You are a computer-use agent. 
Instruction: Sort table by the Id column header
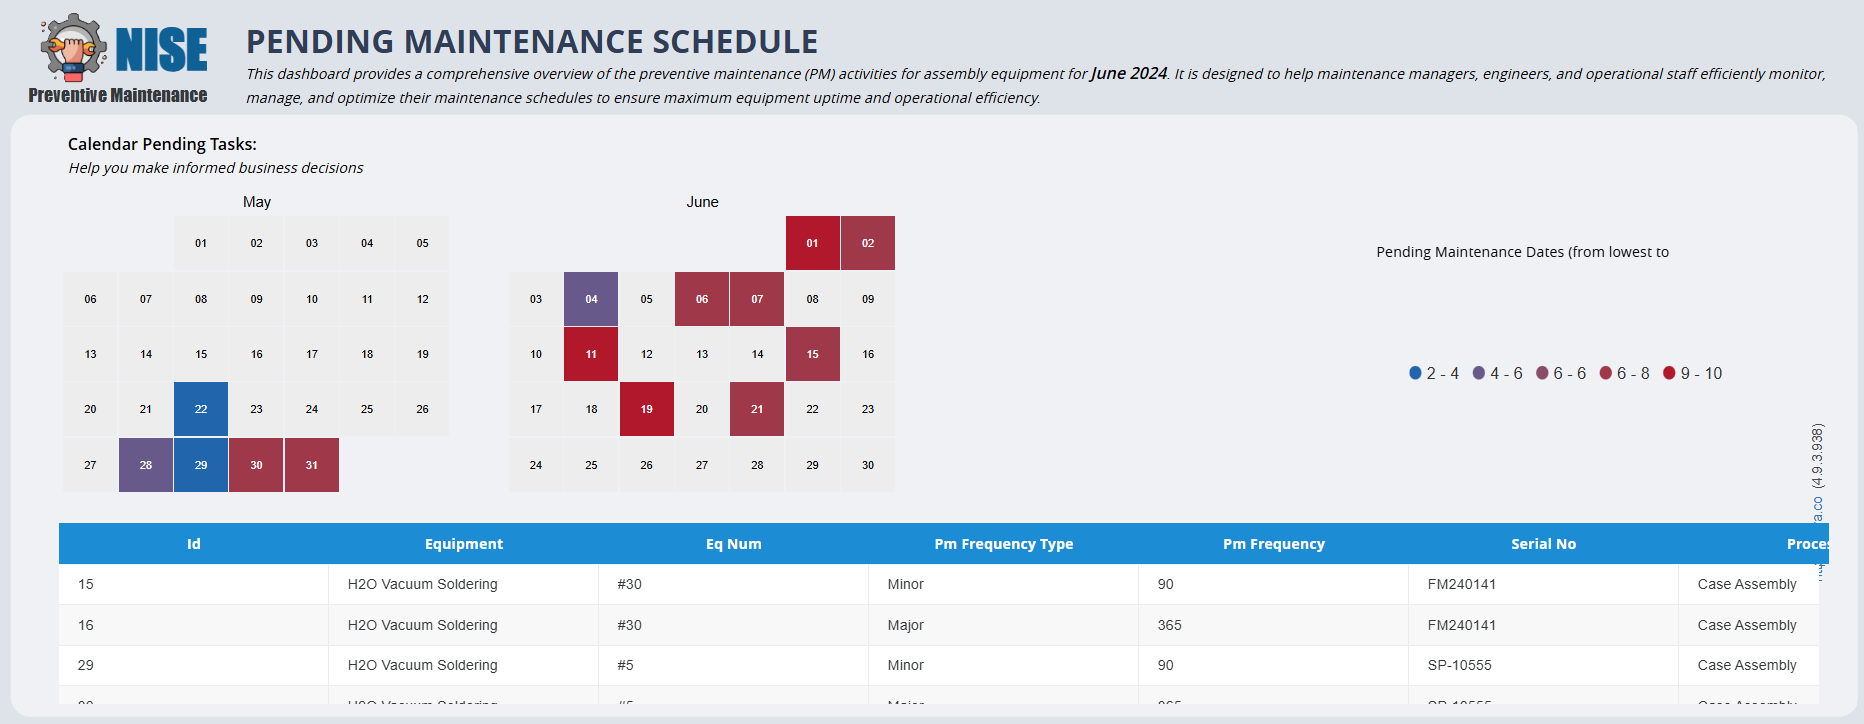click(x=194, y=544)
